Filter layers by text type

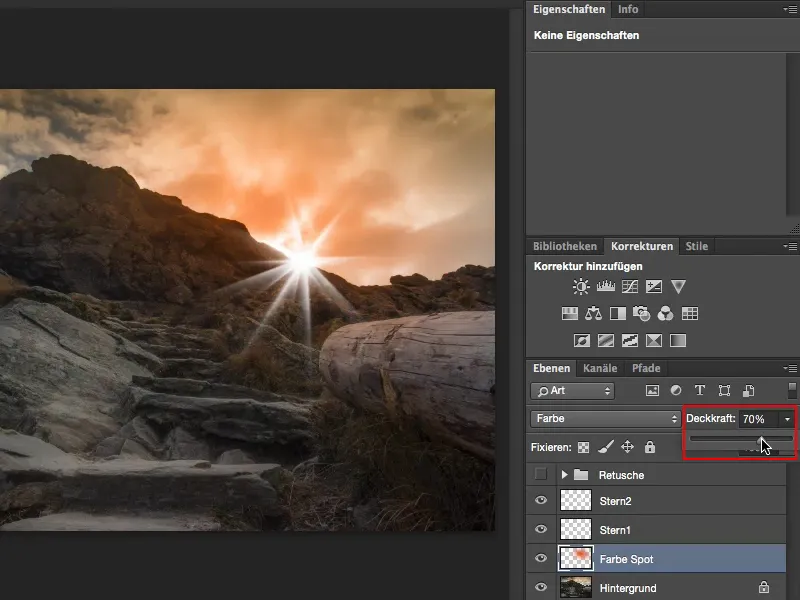pos(700,390)
